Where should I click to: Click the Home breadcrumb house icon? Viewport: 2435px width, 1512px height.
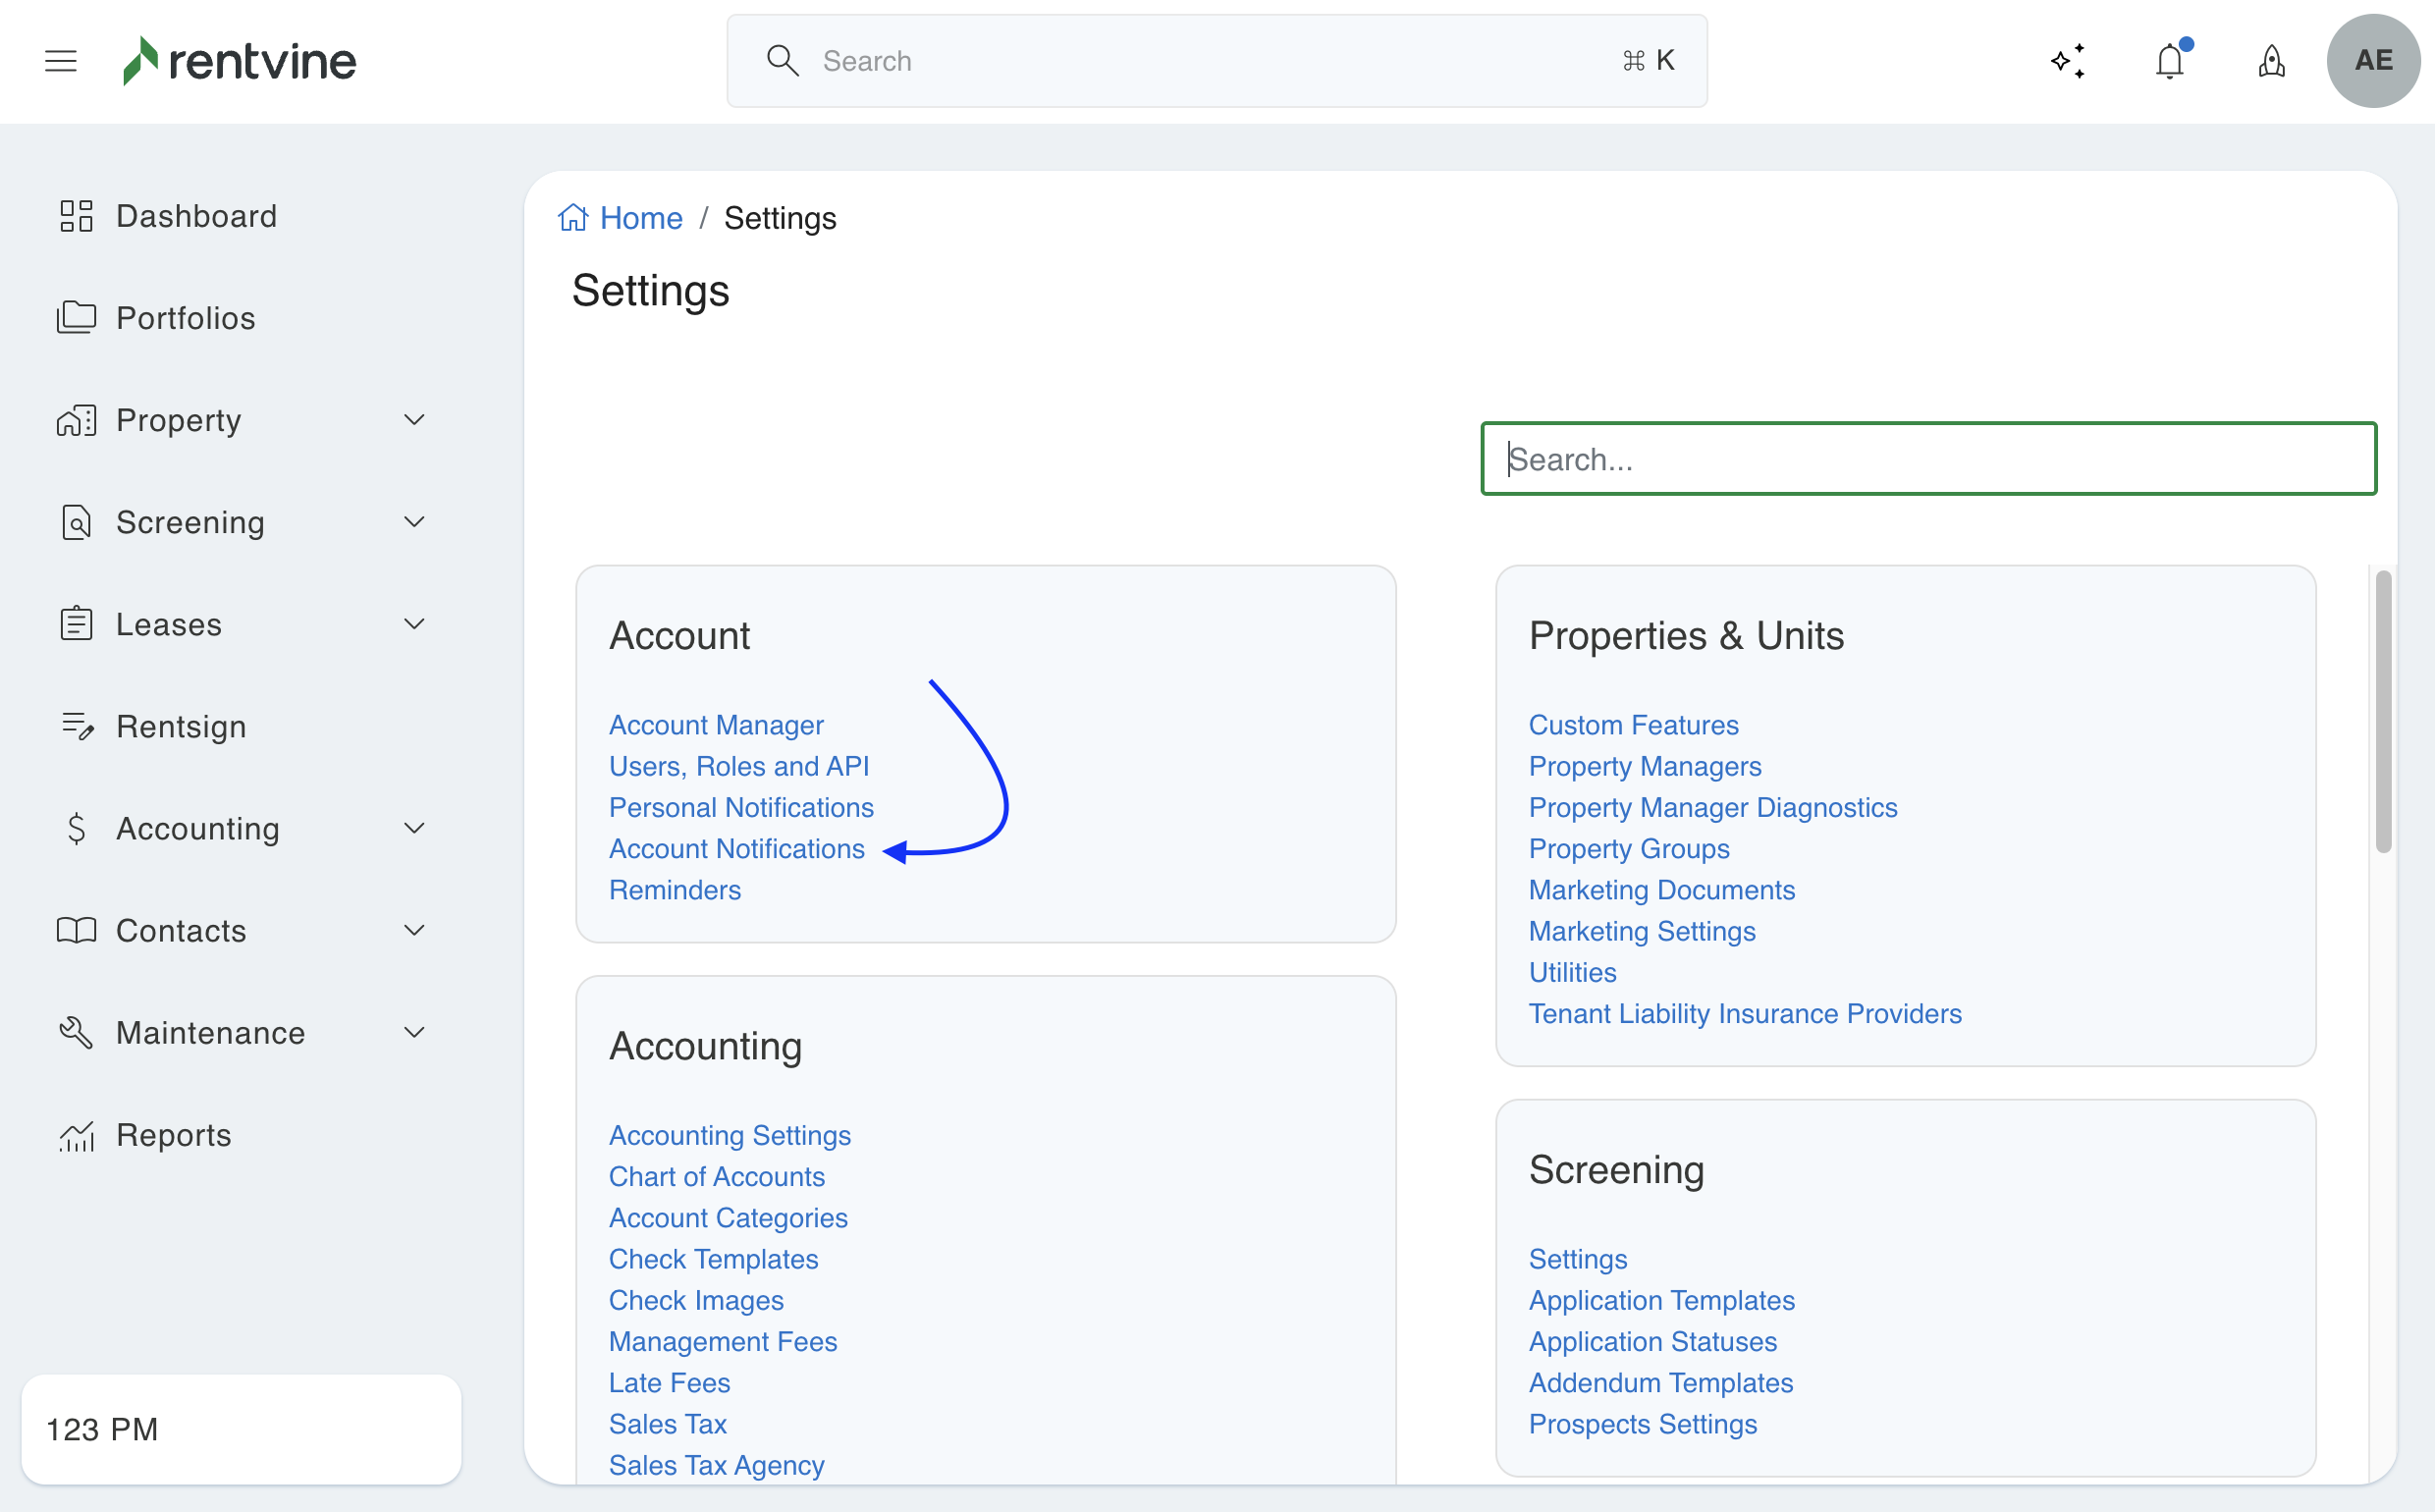[573, 217]
